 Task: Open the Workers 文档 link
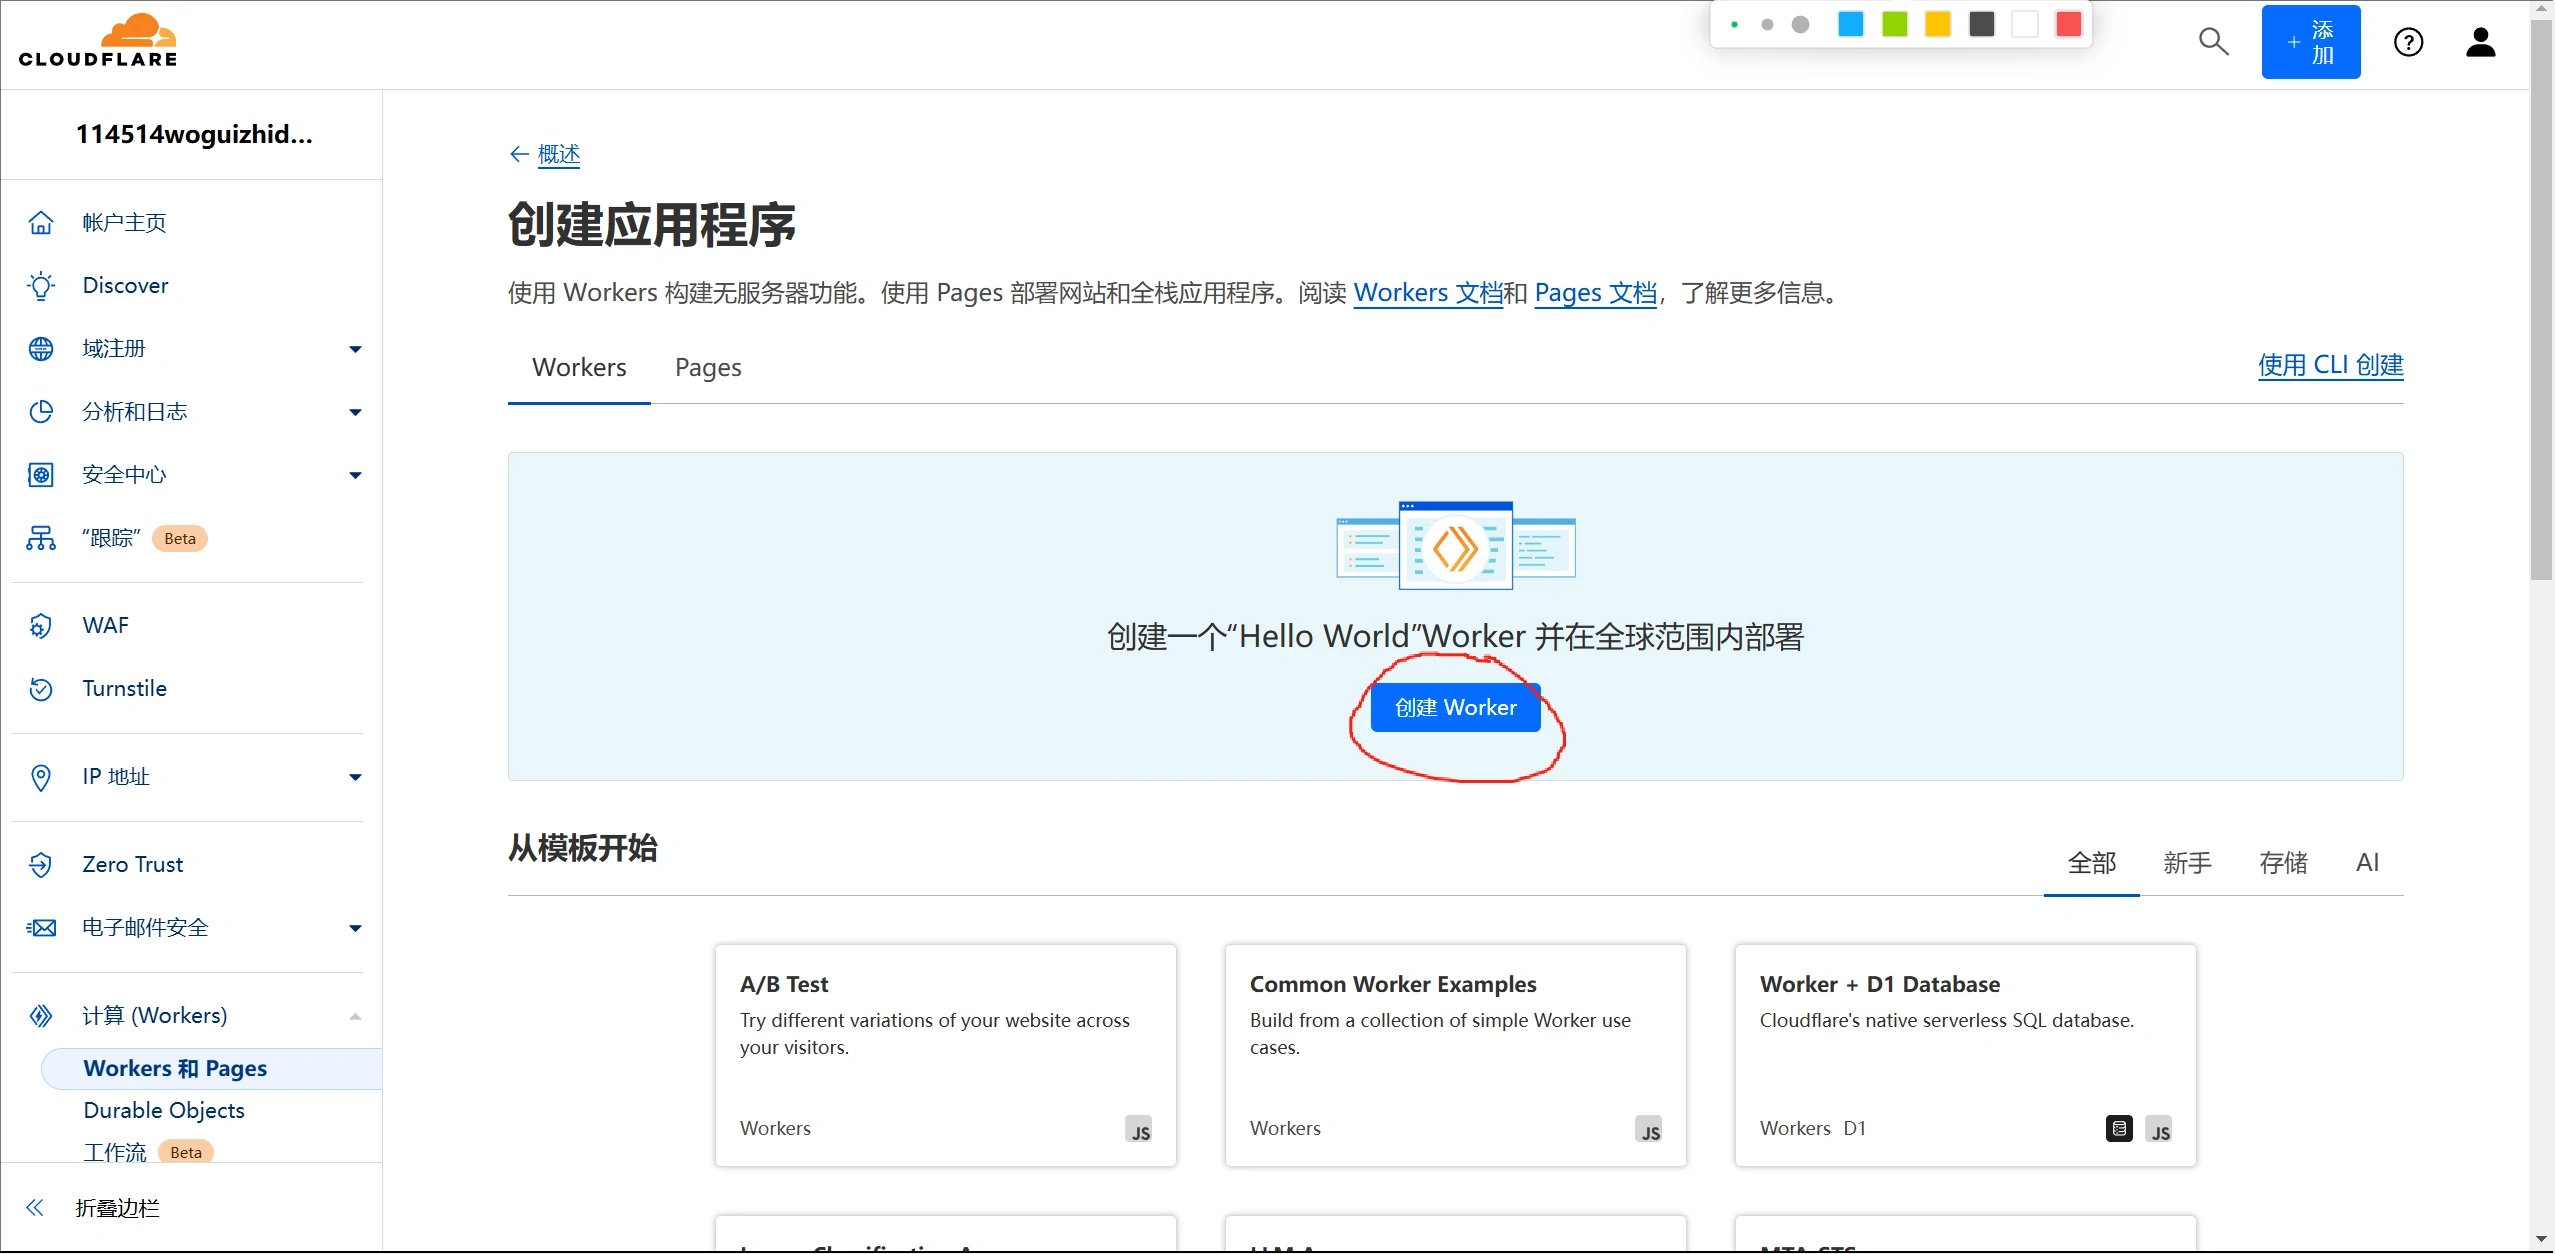point(1428,293)
